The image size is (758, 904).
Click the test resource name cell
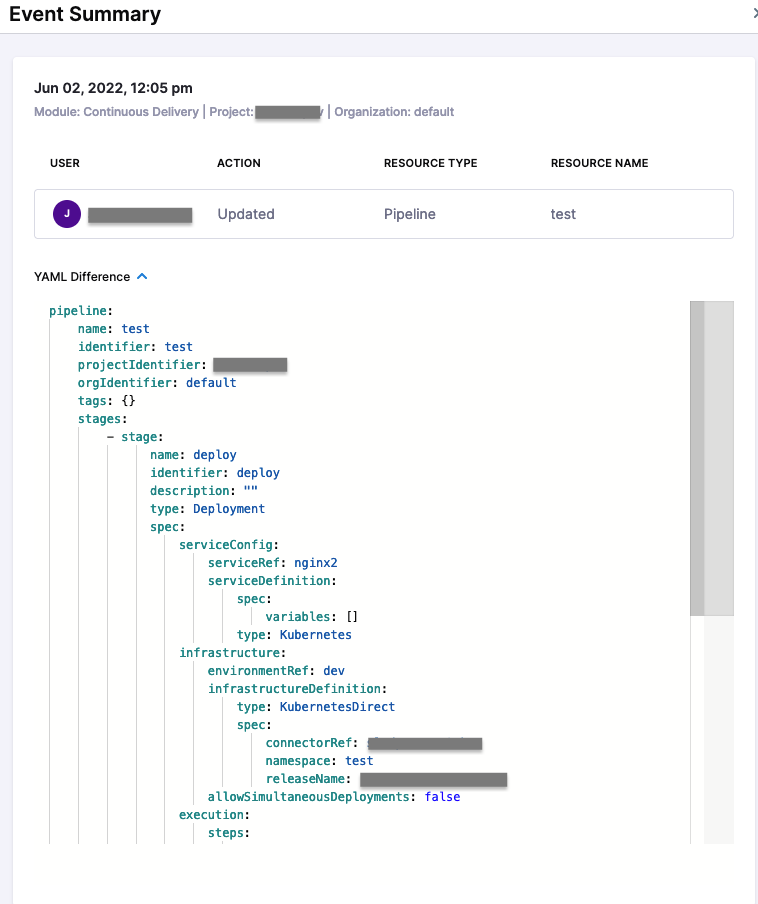point(563,214)
